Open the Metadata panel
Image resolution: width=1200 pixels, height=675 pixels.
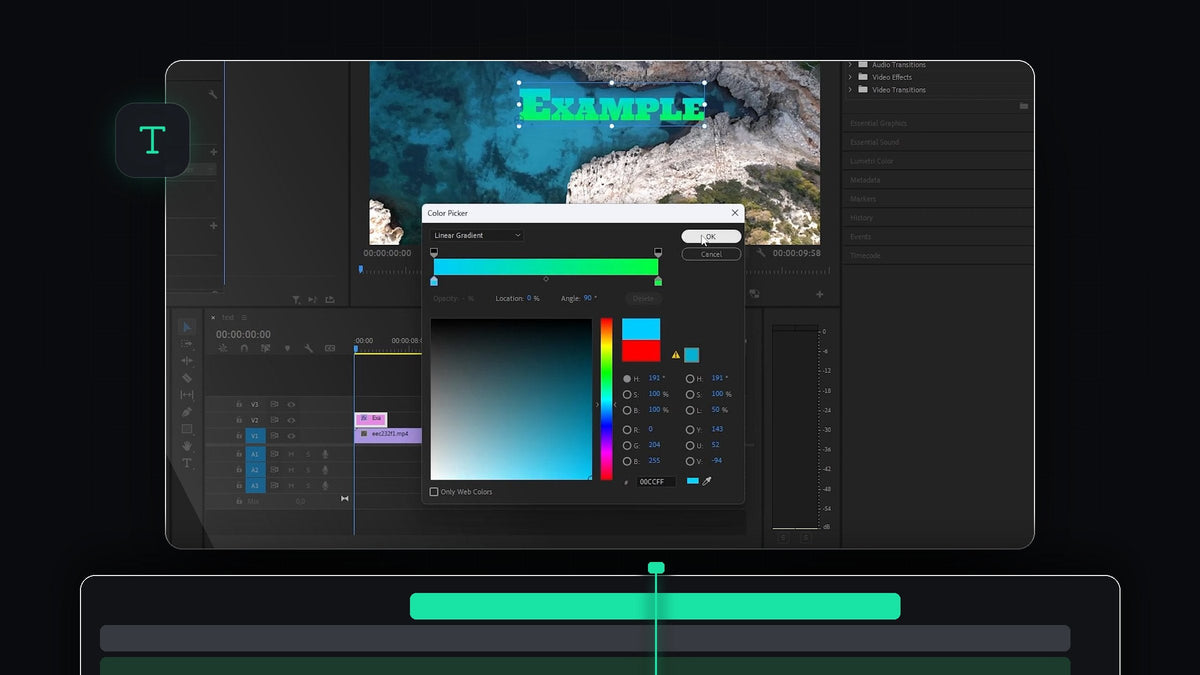(x=865, y=180)
